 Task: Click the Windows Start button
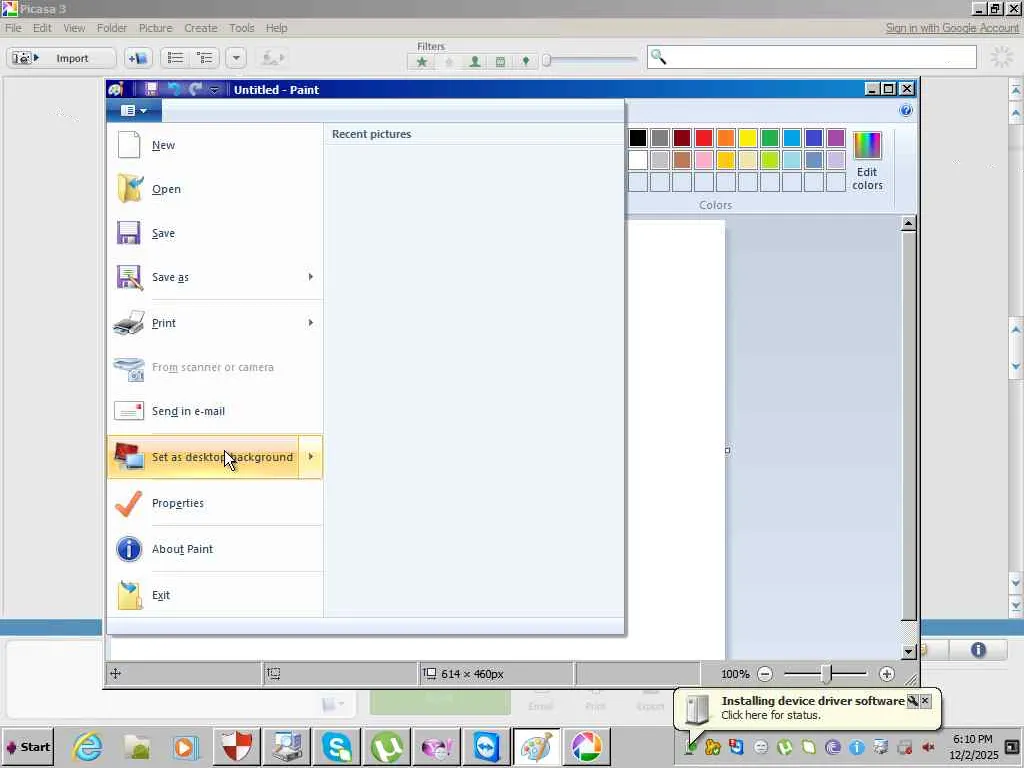pyautogui.click(x=27, y=747)
